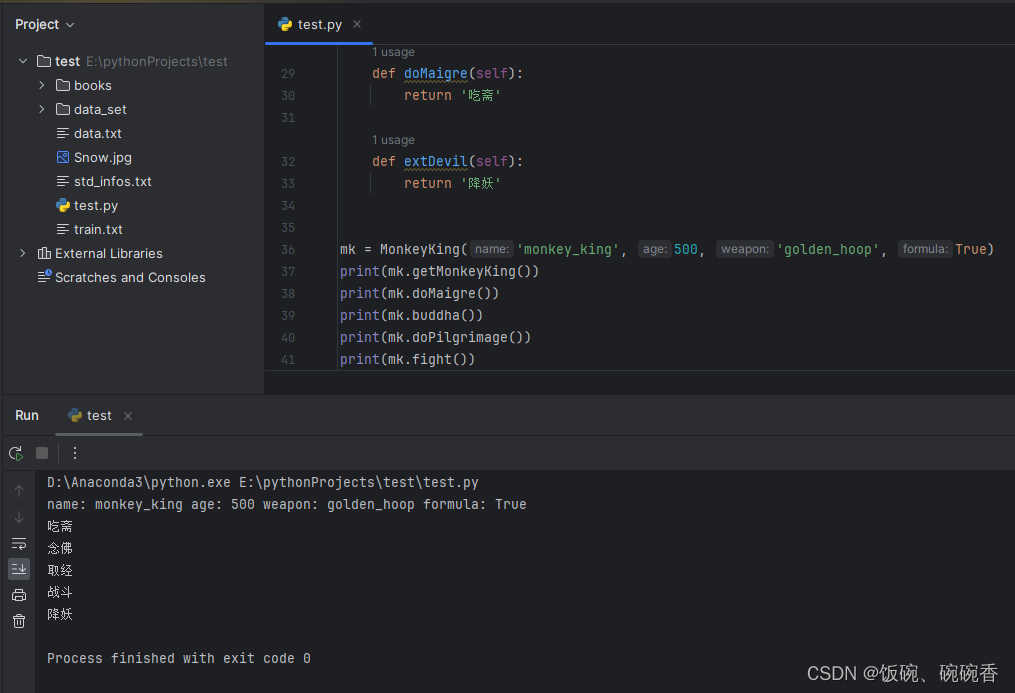Click the Run tool window label
Viewport: 1015px width, 693px height.
[x=27, y=415]
